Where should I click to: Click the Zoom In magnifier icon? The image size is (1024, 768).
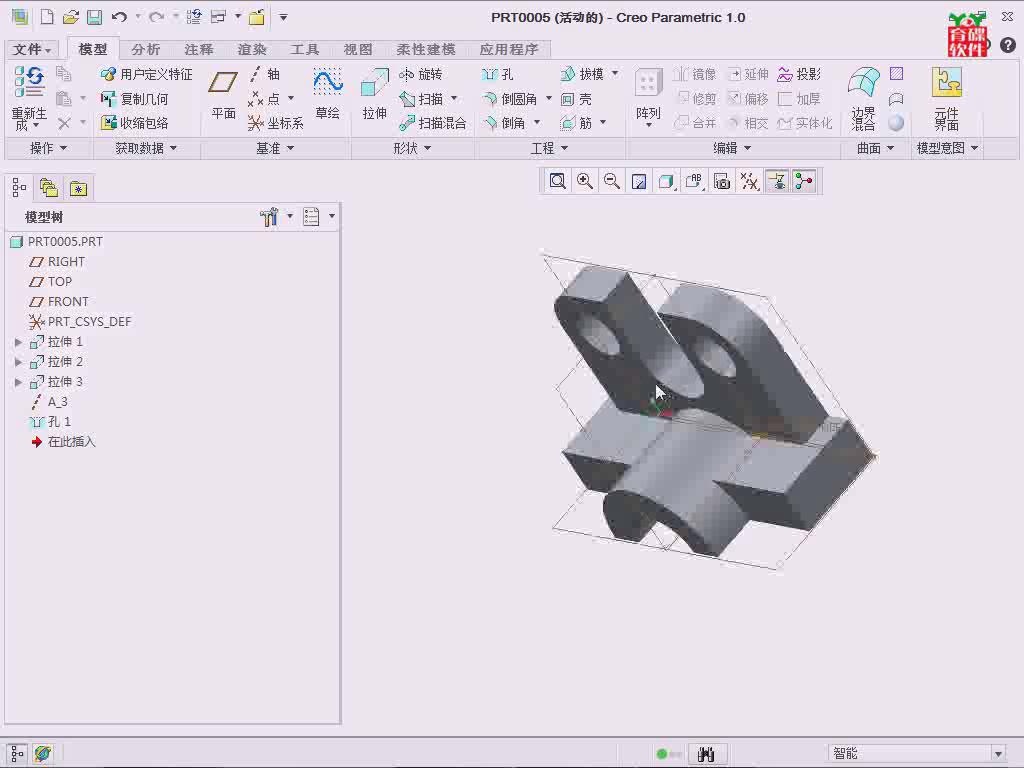pos(584,181)
